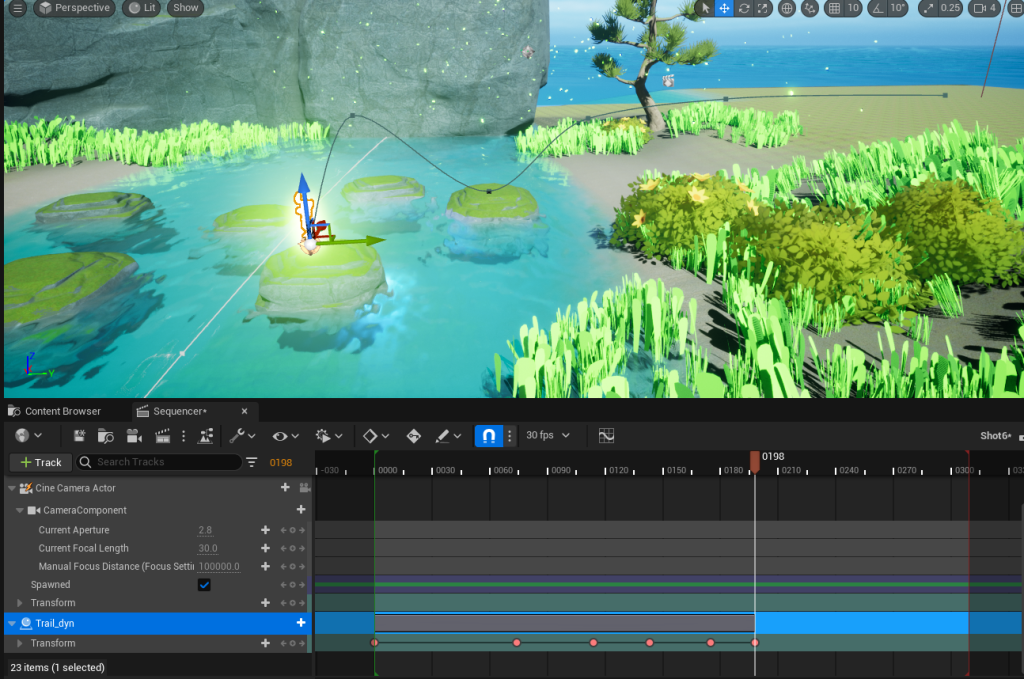The height and width of the screenshot is (679, 1024).
Task: Uncheck the Spawned checkbox
Action: pos(204,585)
